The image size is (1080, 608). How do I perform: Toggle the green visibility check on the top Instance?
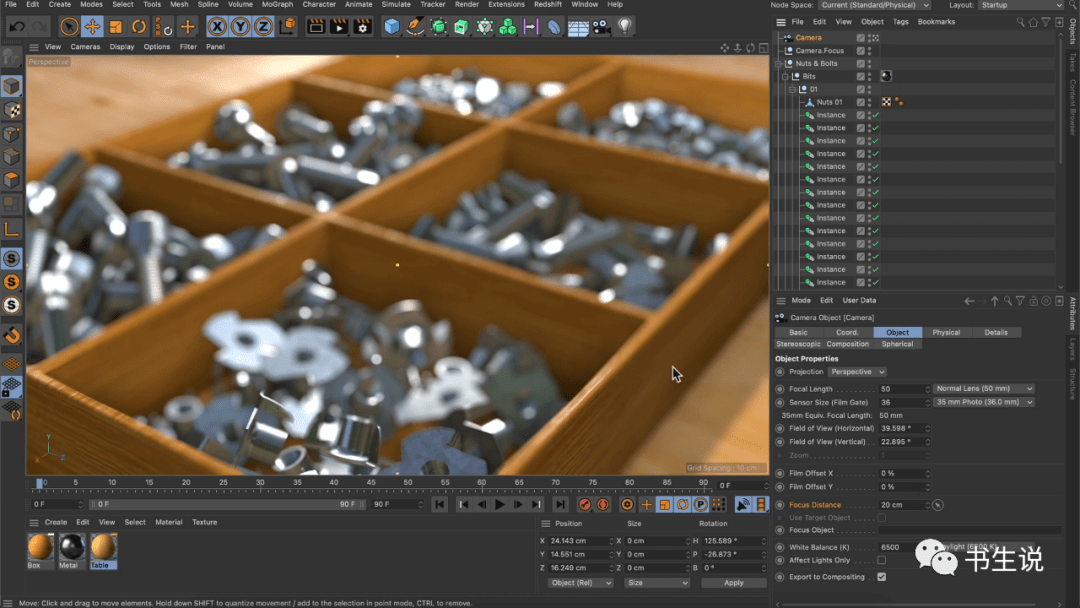pyautogui.click(x=877, y=115)
